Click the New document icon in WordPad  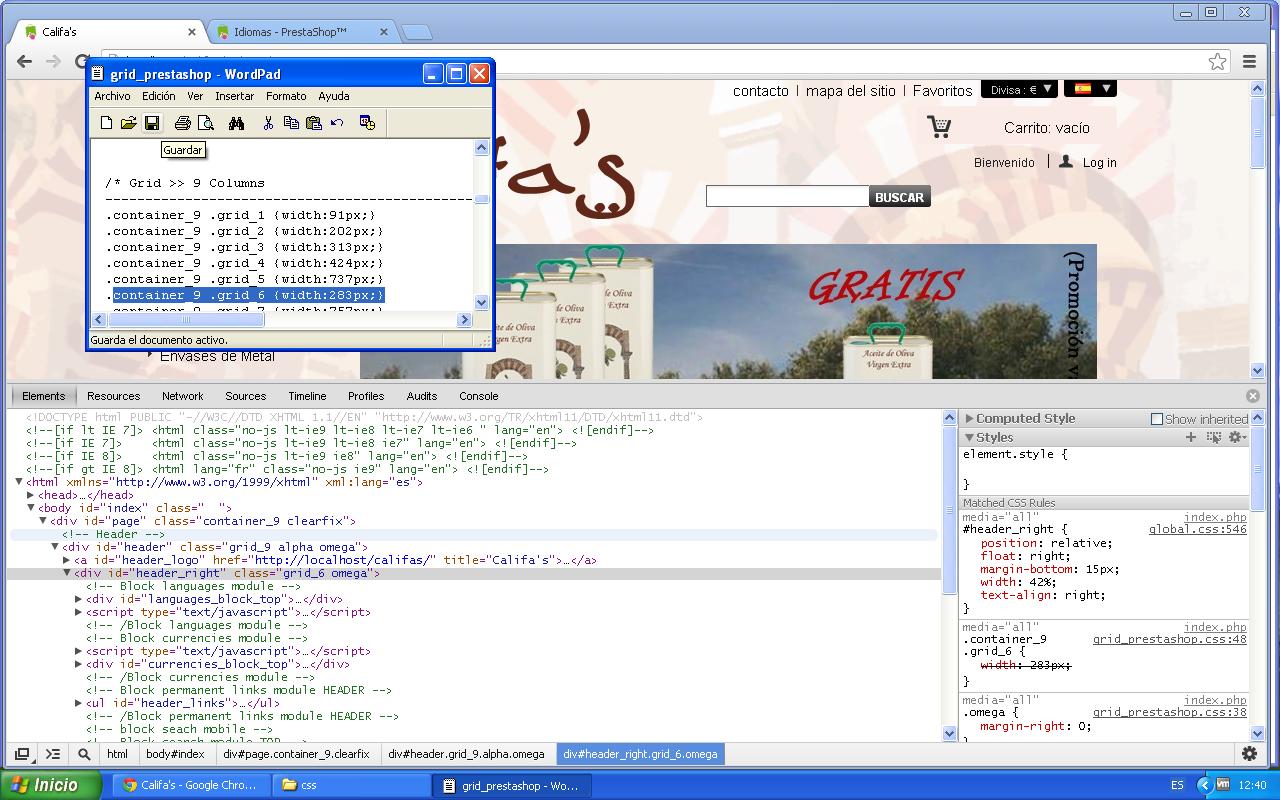[x=106, y=123]
